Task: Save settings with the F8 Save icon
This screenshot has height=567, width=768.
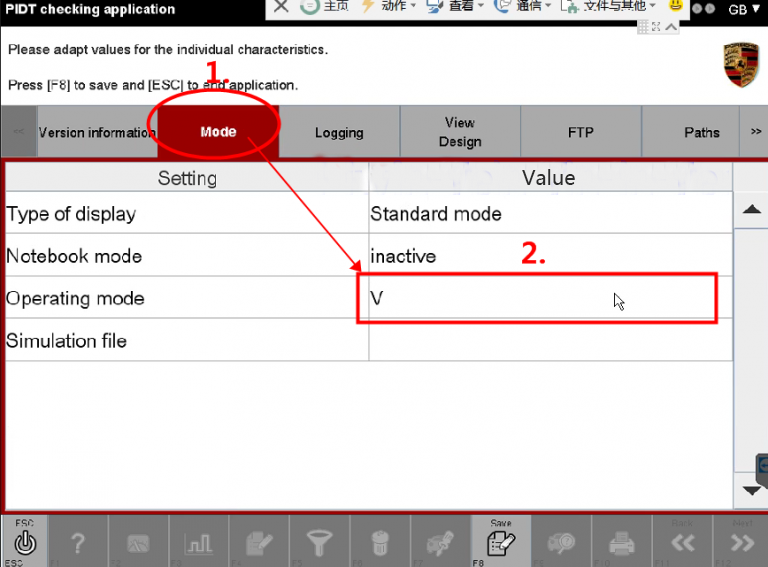Action: pos(501,542)
